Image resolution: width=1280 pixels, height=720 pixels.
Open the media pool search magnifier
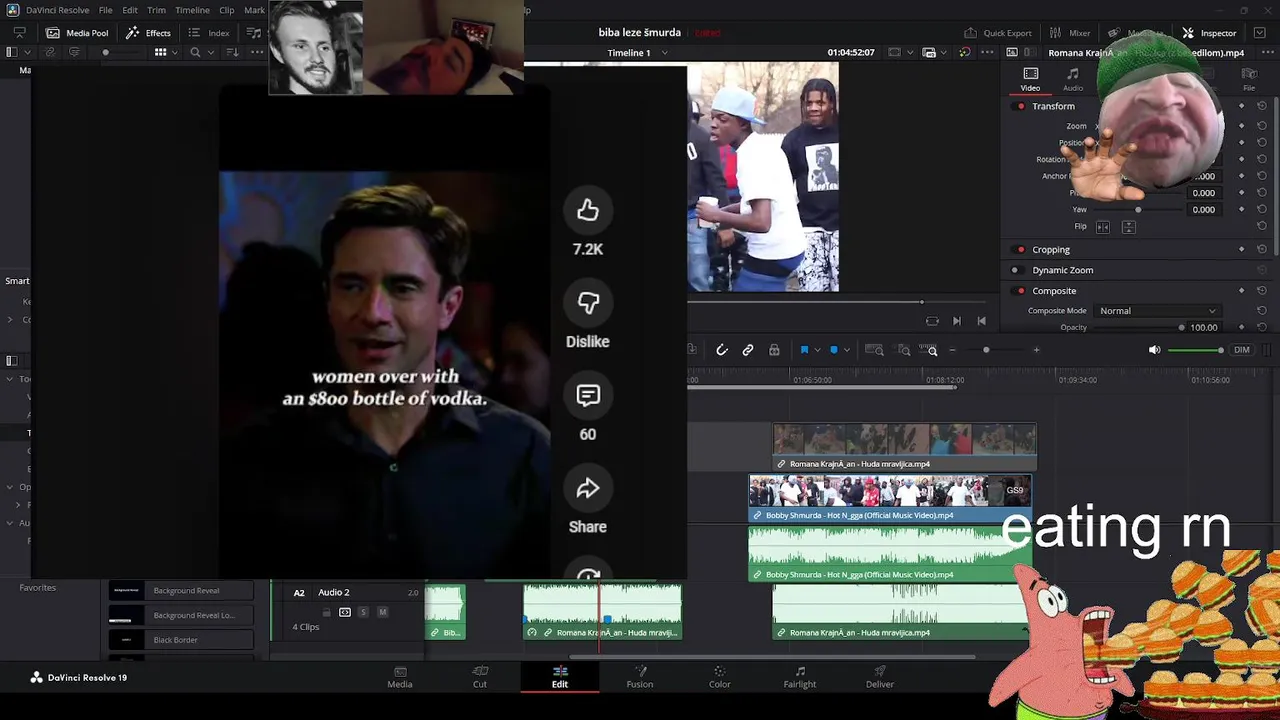[x=195, y=52]
